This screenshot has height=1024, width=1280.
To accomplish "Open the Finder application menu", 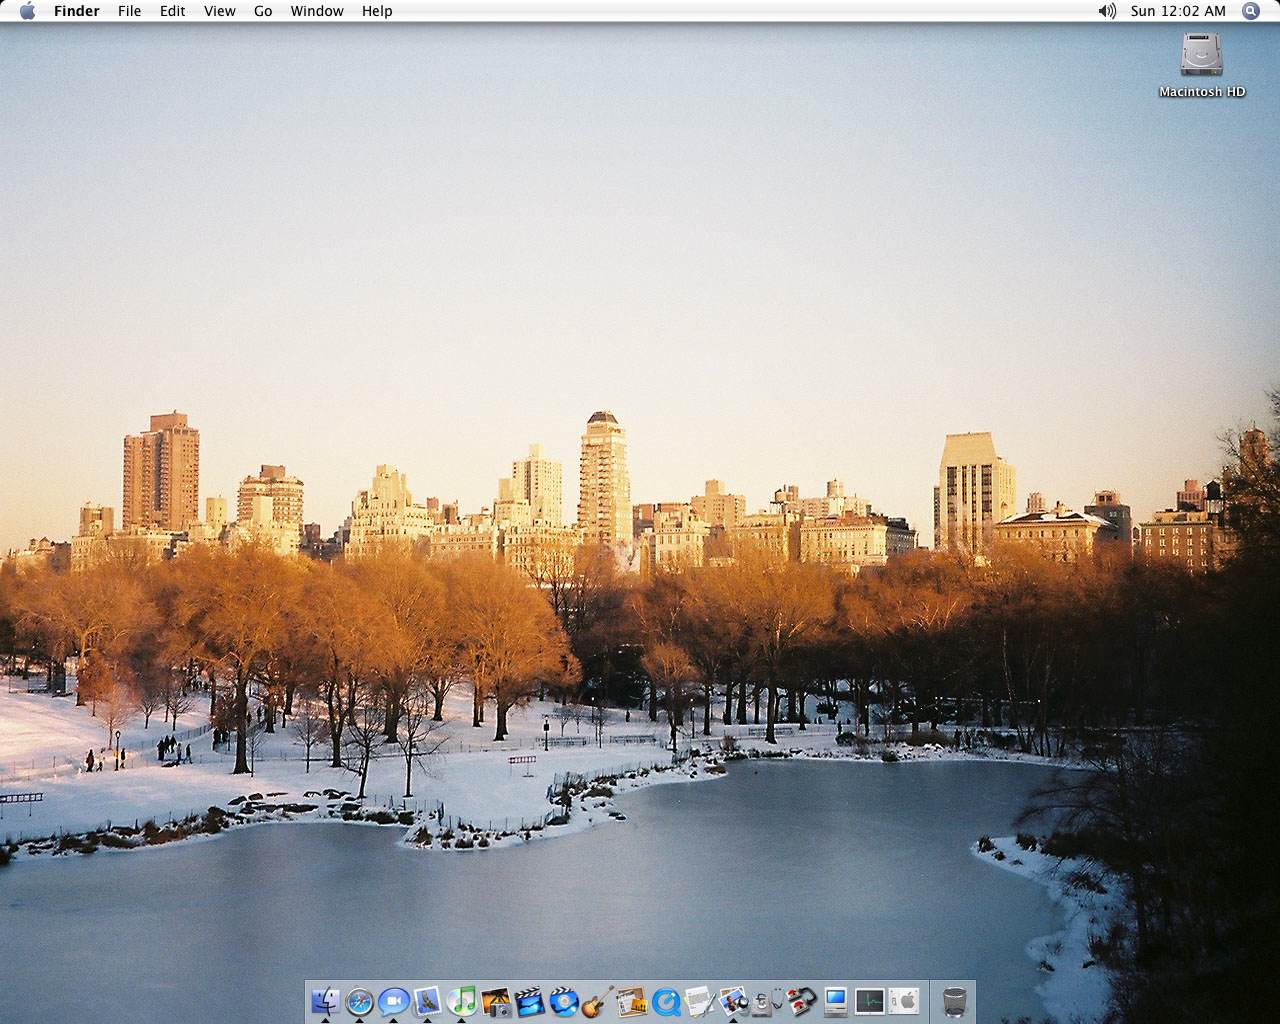I will click(77, 11).
